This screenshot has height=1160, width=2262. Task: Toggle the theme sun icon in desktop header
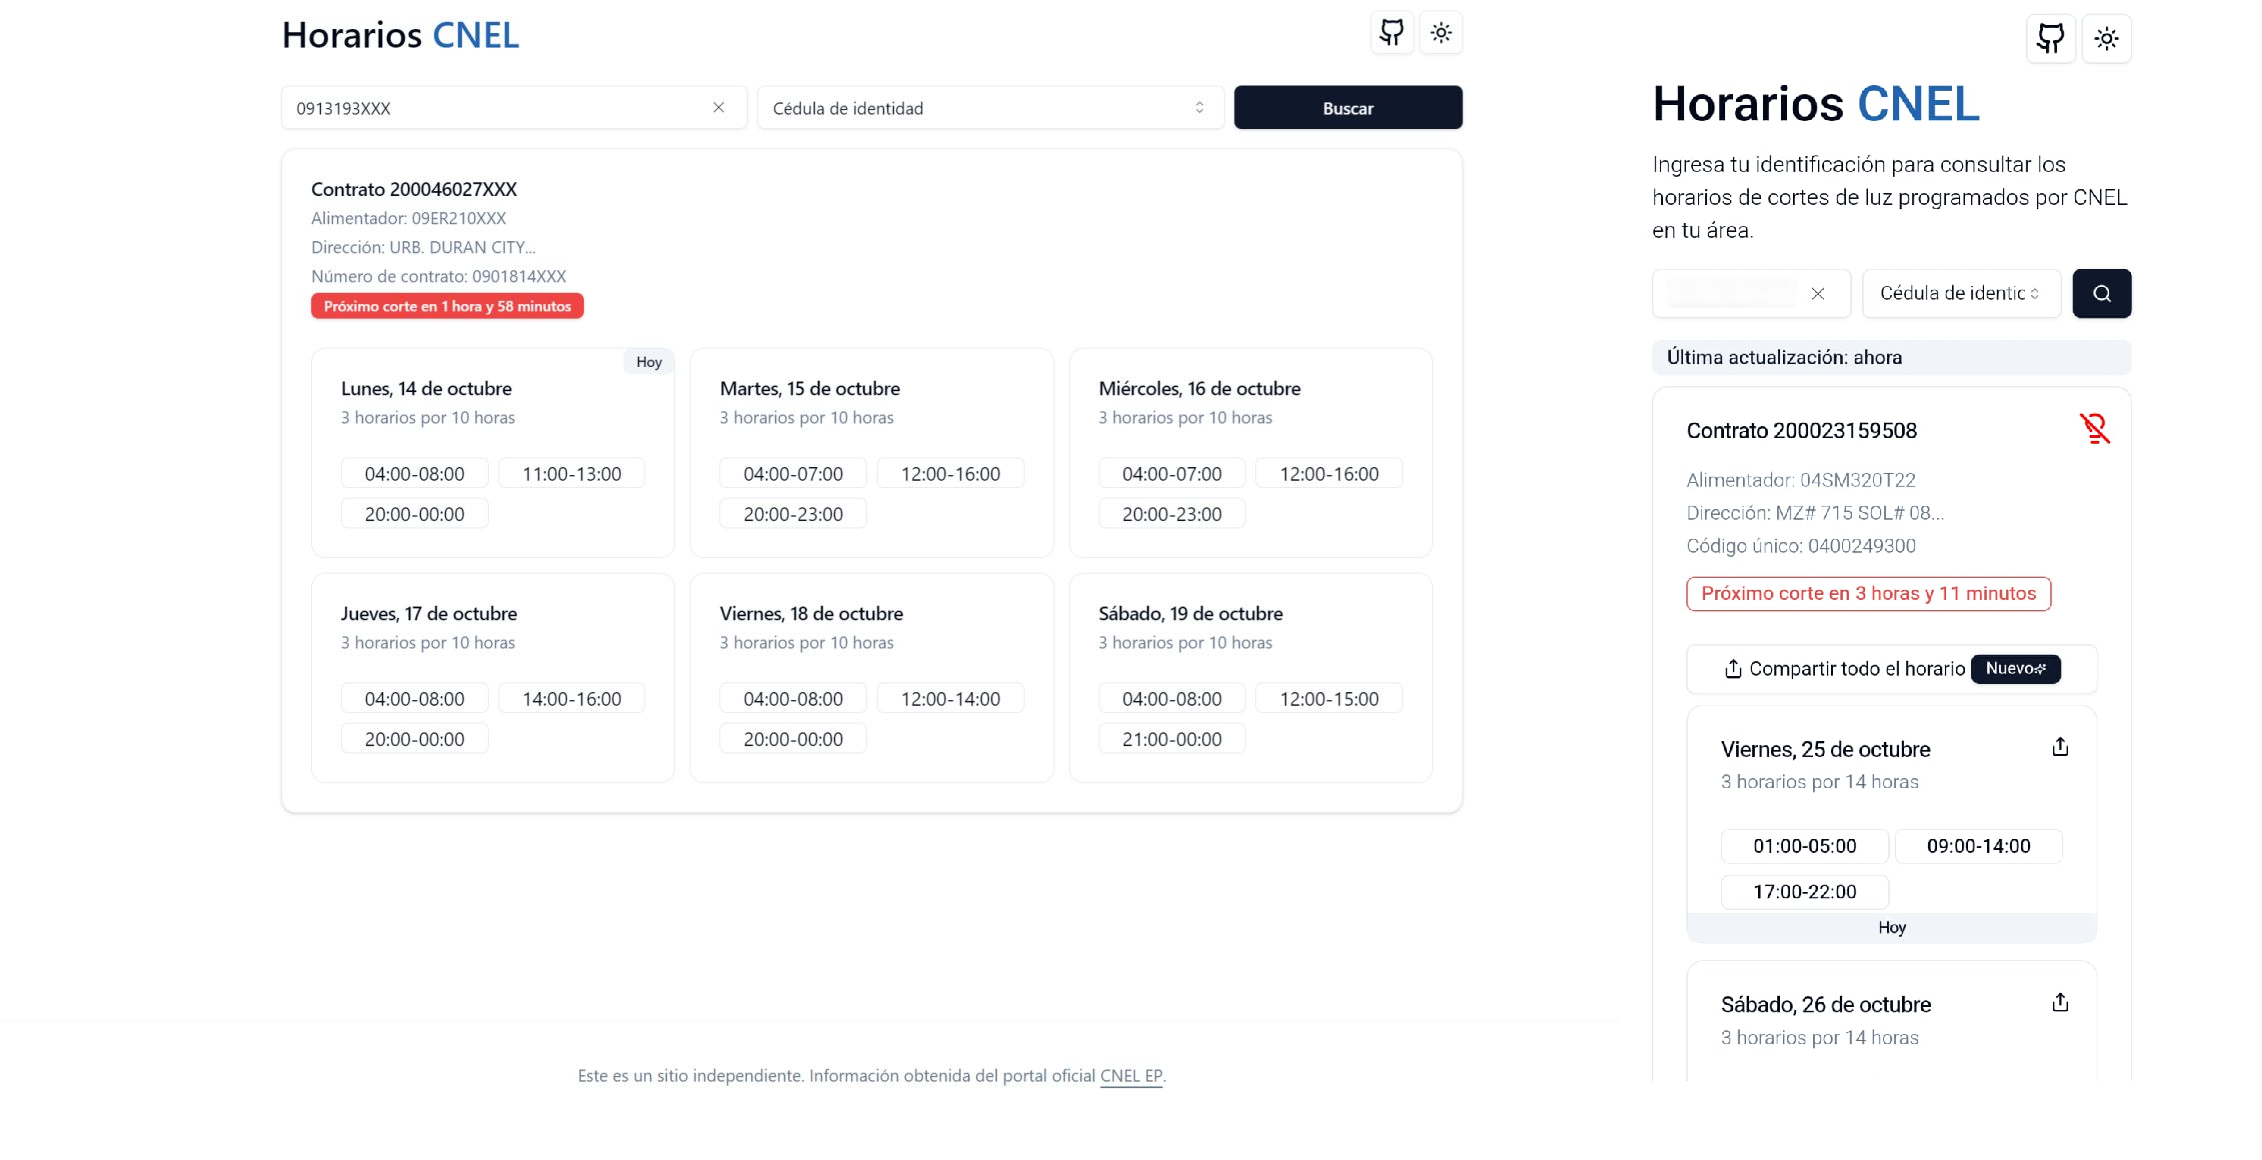(x=1441, y=33)
